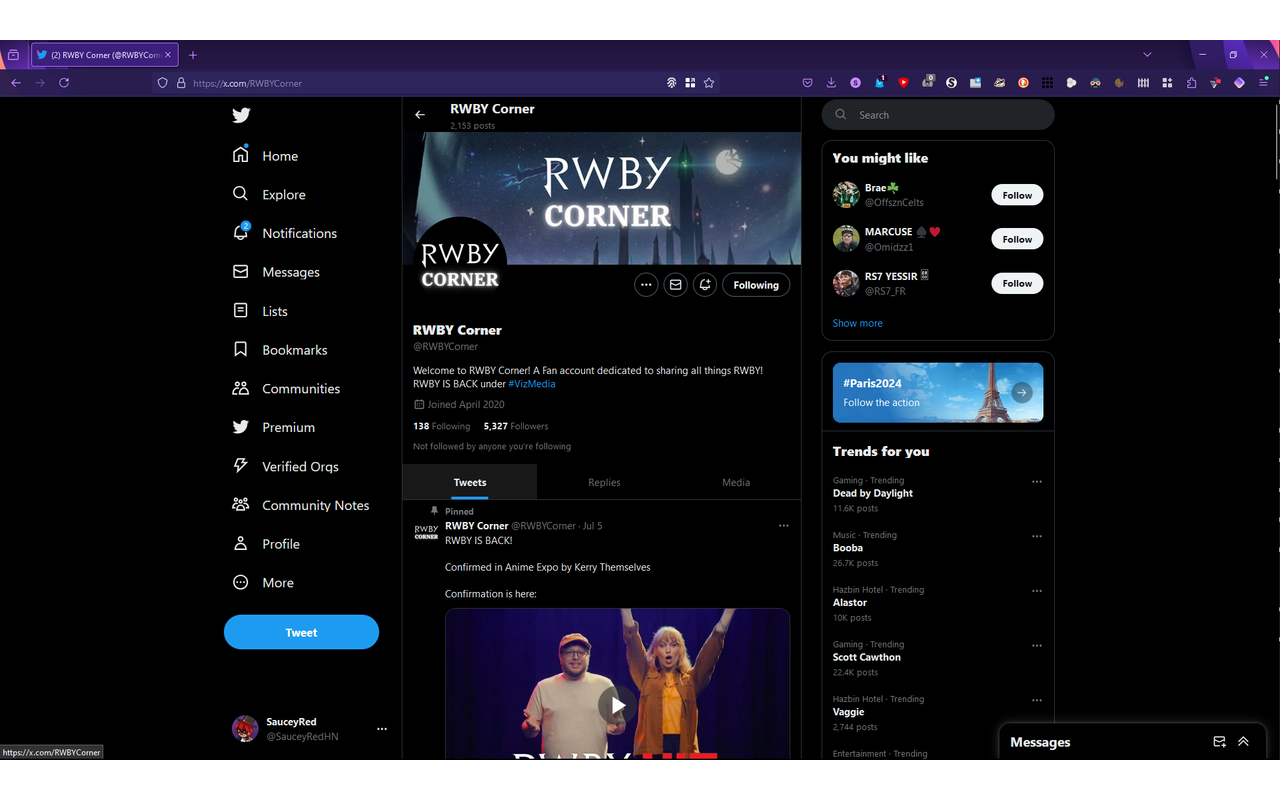This screenshot has width=1280, height=800.
Task: Open SauceyRed account options ellipsis
Action: pos(381,729)
